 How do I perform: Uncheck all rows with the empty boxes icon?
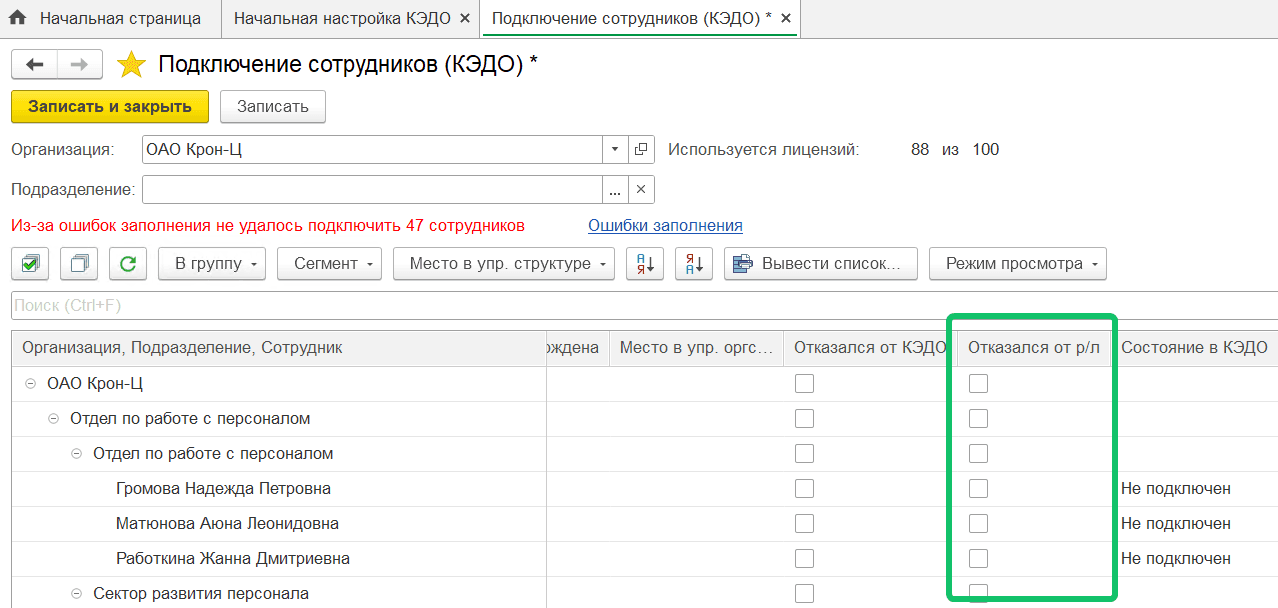click(x=79, y=264)
